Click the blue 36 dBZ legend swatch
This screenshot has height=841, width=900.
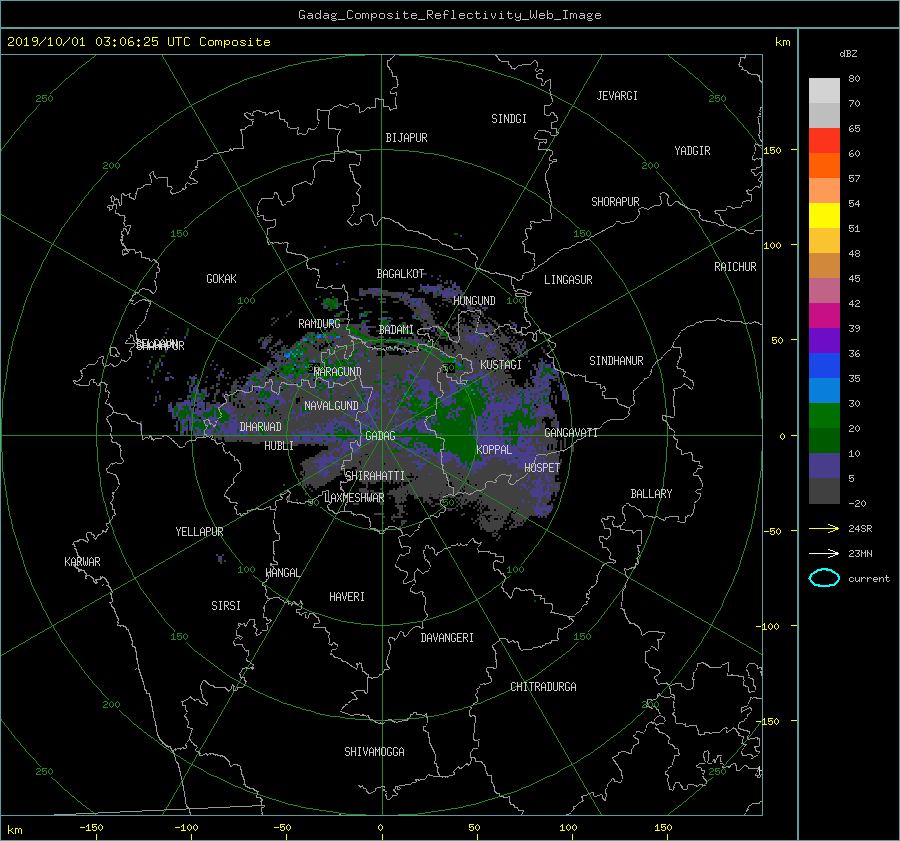824,366
